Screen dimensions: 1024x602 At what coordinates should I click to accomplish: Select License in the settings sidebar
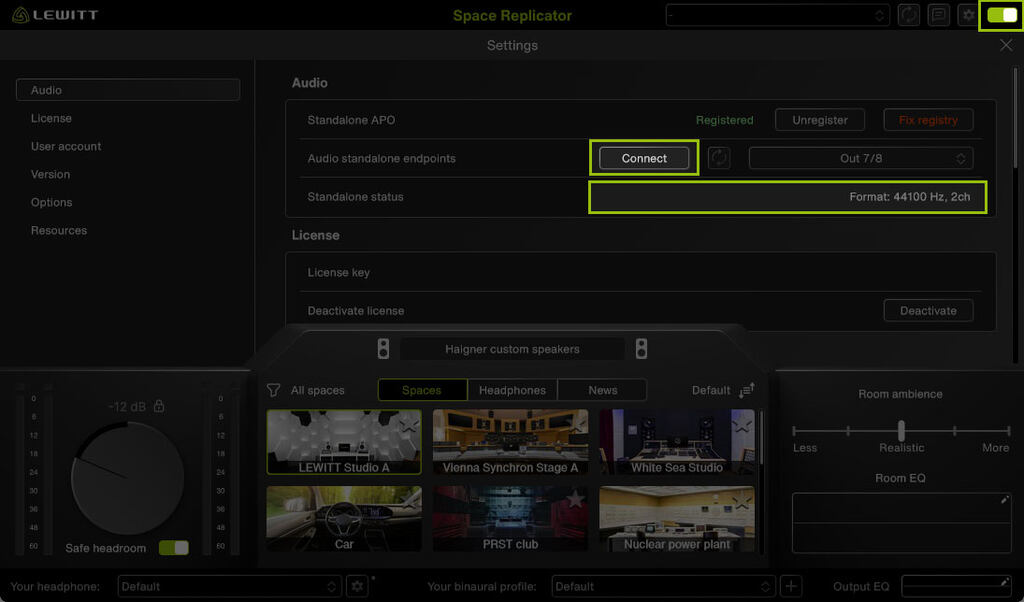coord(51,118)
